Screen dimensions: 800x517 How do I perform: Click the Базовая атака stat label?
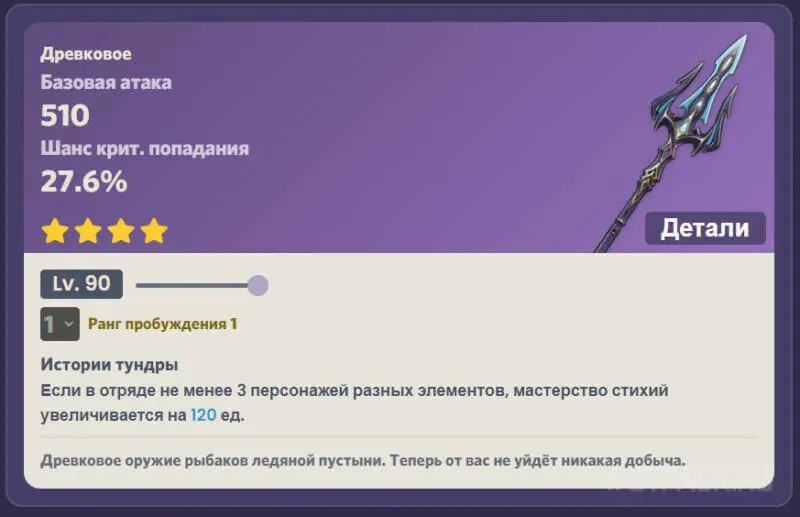pos(106,82)
